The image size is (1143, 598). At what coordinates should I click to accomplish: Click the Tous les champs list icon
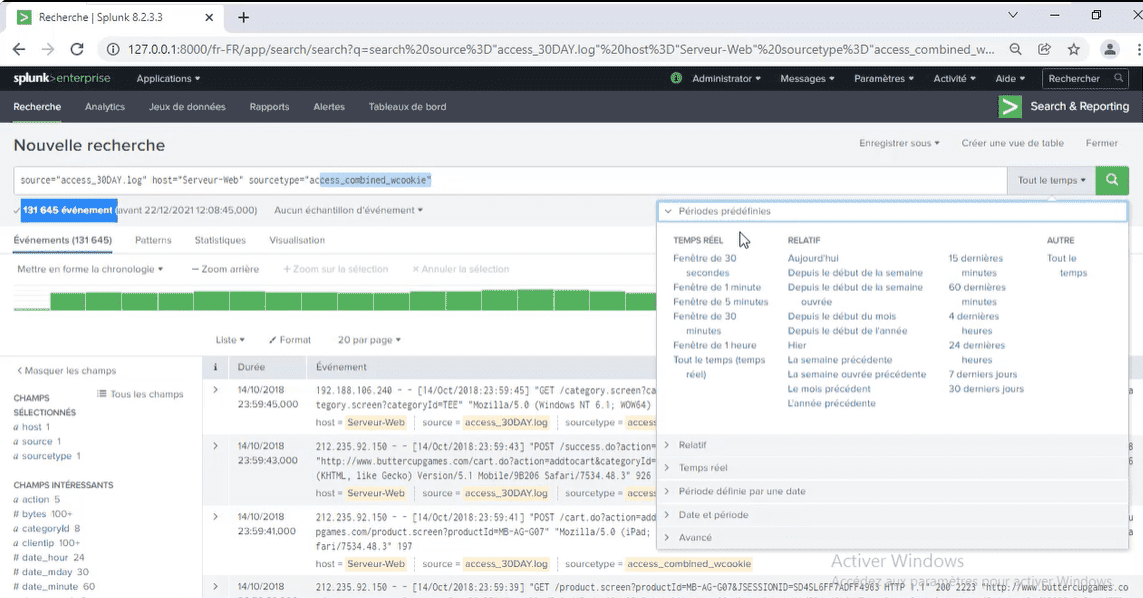click(x=102, y=394)
